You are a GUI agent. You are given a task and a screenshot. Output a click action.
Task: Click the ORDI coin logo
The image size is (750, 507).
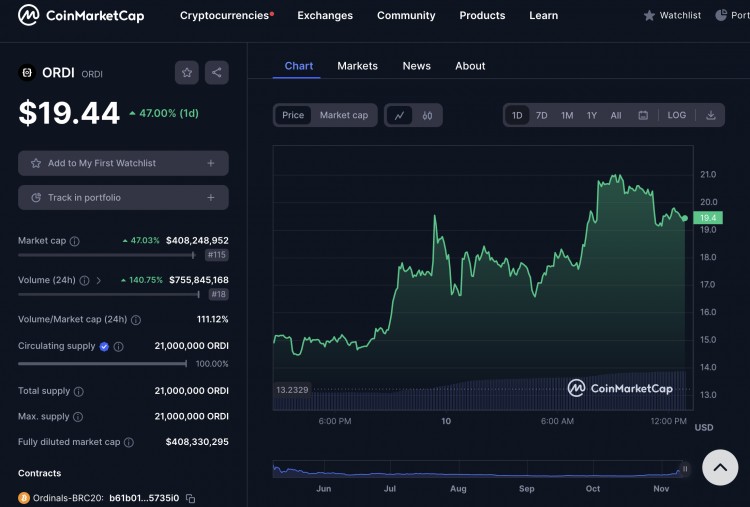[x=27, y=73]
